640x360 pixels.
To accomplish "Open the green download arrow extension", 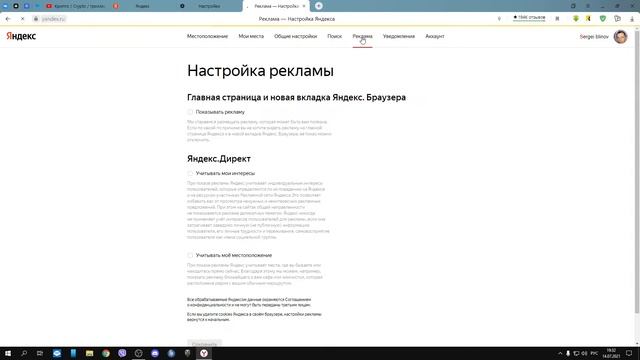I will coord(576,19).
